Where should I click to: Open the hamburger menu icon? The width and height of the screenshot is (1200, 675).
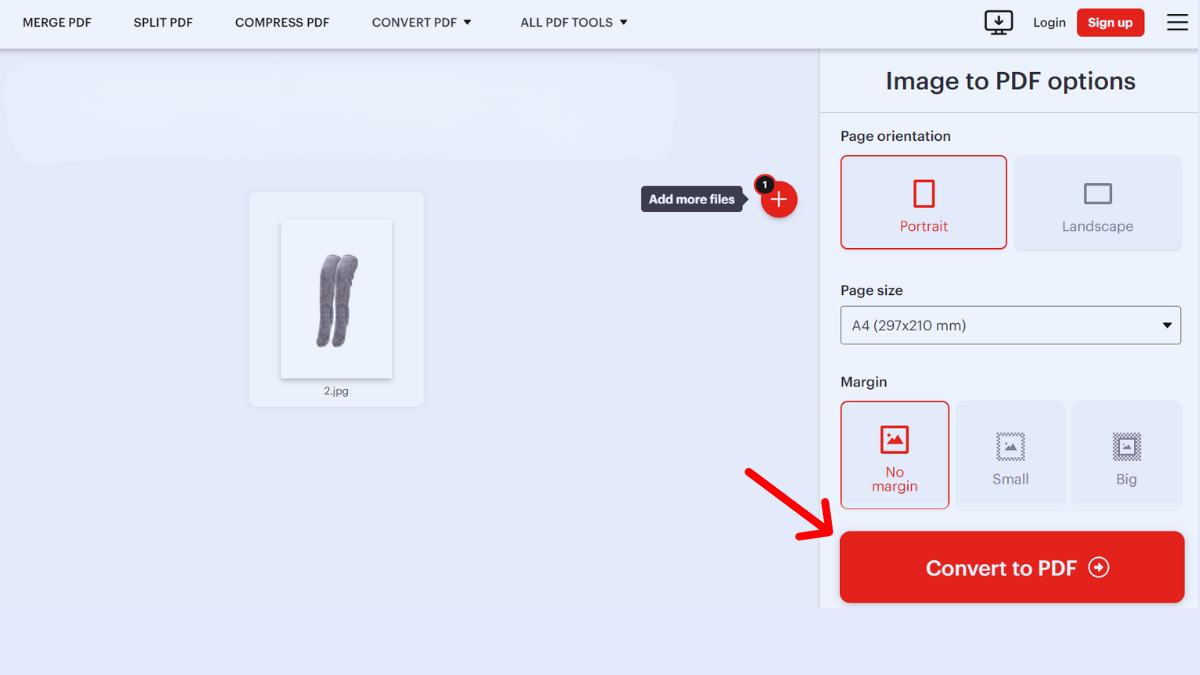[x=1177, y=22]
